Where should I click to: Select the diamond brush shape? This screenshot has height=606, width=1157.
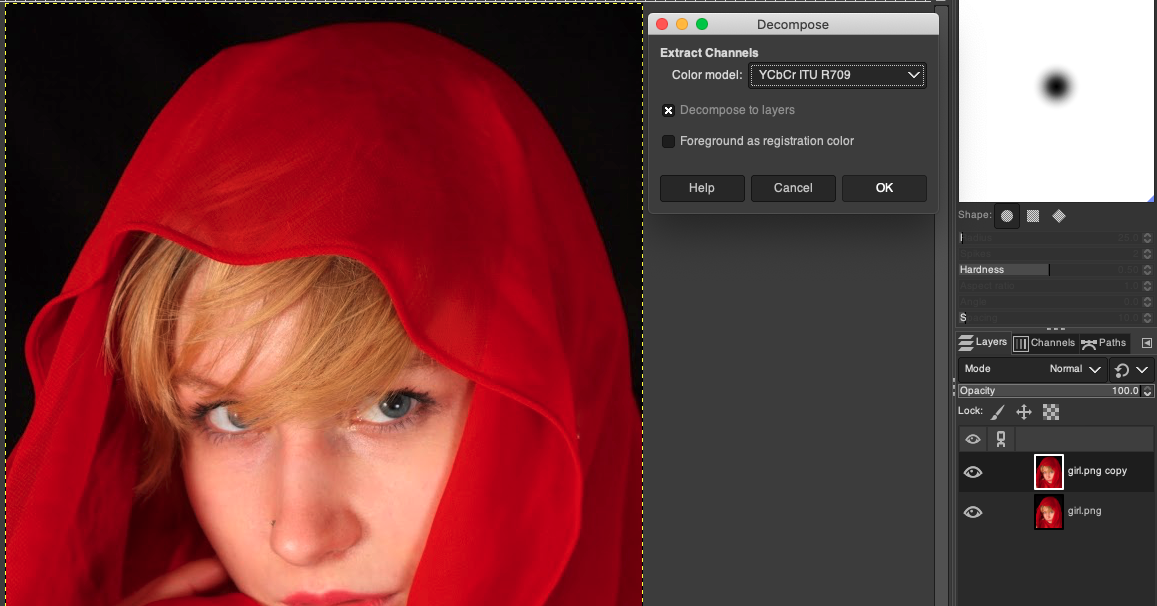(x=1059, y=216)
